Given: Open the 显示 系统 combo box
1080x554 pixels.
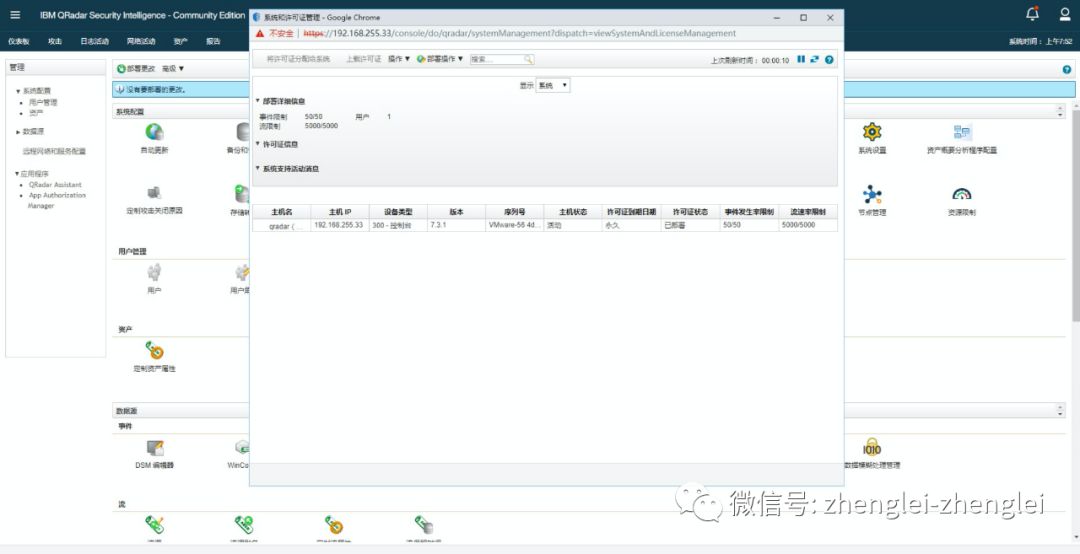Looking at the screenshot, I should [553, 85].
